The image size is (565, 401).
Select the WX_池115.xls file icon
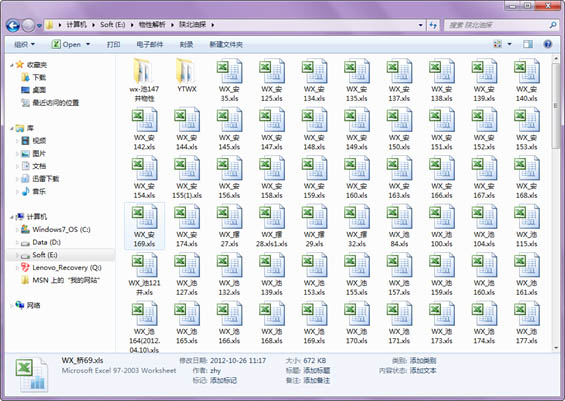pyautogui.click(x=526, y=217)
